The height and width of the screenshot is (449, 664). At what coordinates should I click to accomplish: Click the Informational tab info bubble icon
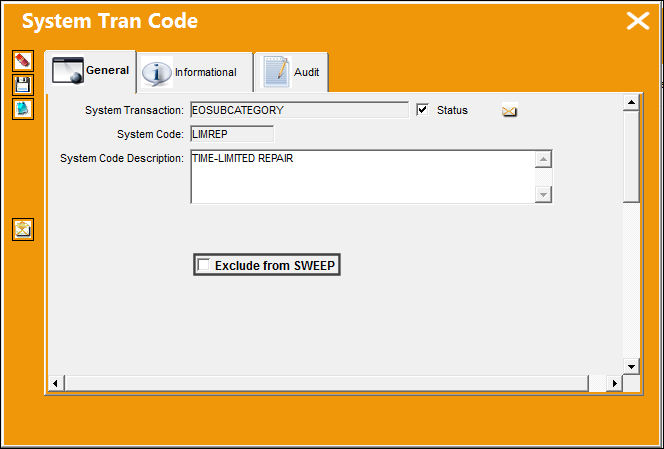(x=157, y=72)
